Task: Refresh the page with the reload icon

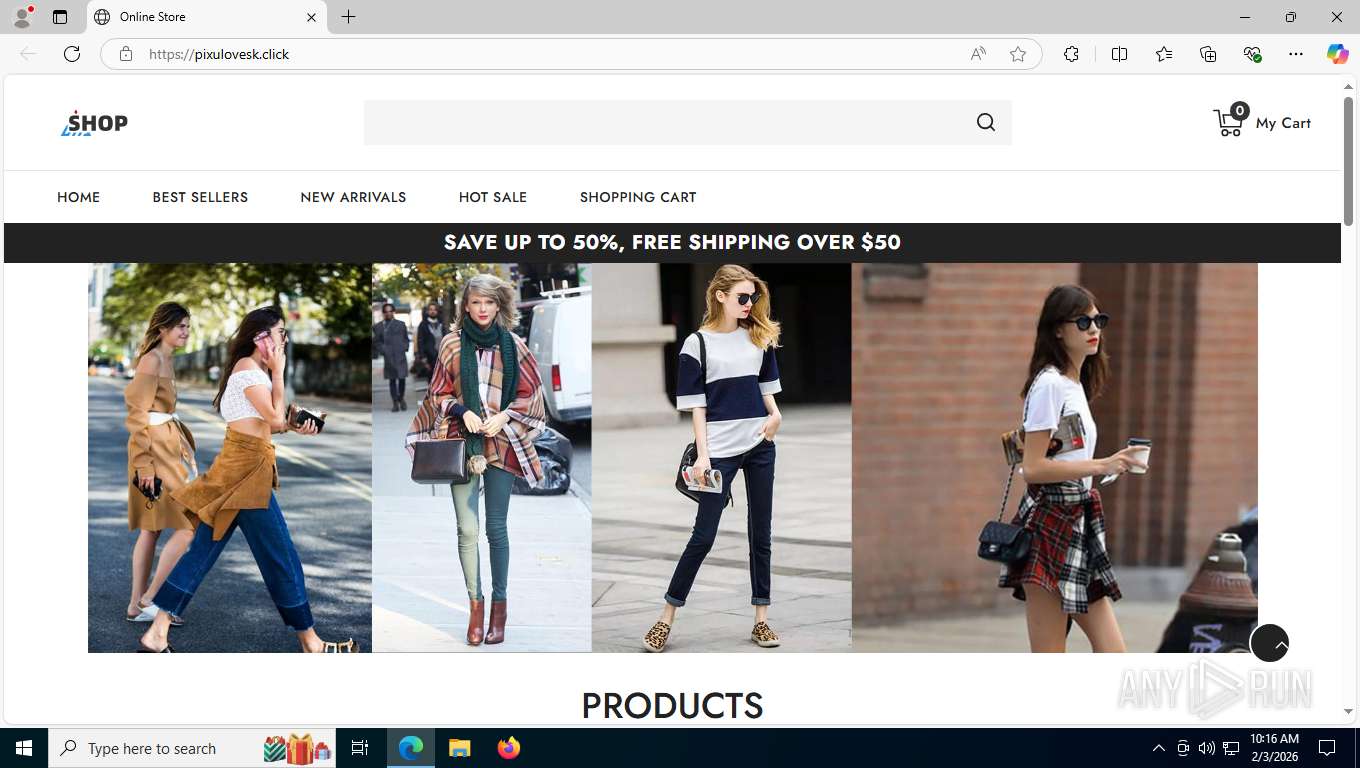Action: [x=72, y=54]
